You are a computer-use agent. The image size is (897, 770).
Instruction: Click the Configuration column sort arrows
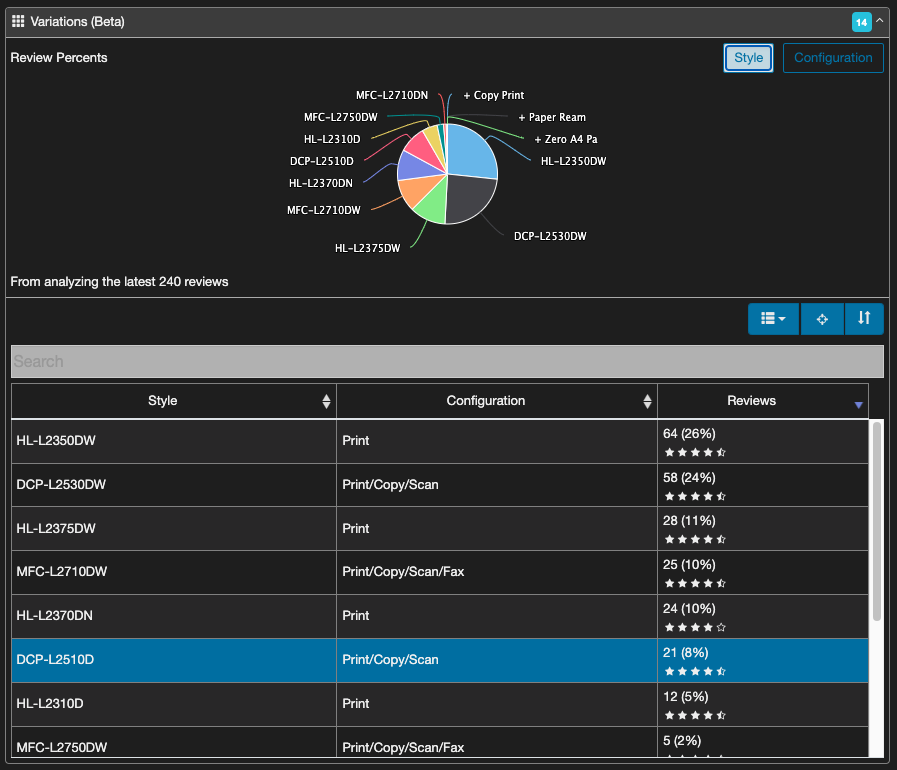(x=647, y=402)
